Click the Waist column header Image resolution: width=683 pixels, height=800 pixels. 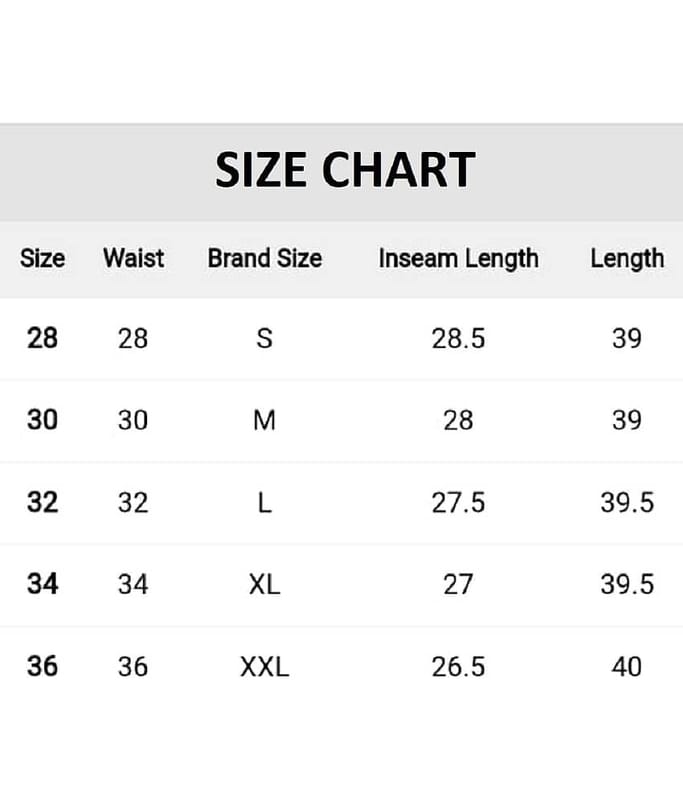pos(133,258)
